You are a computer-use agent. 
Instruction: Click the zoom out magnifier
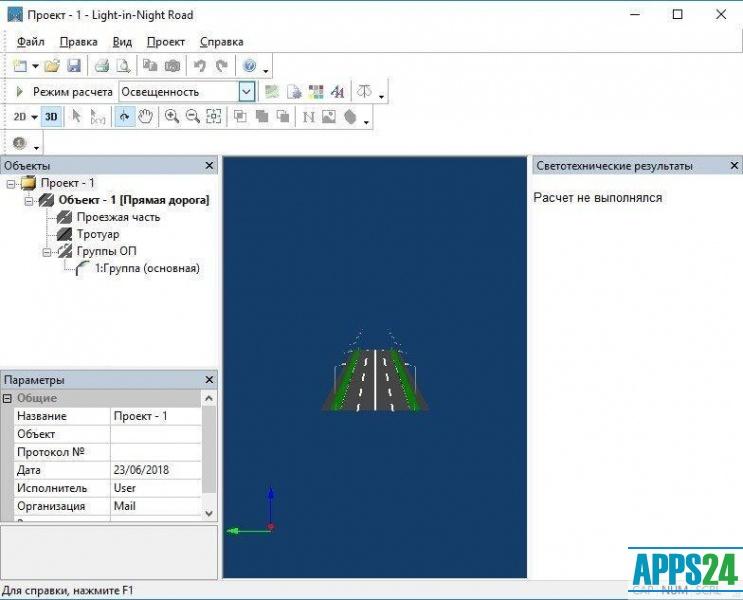coord(192,117)
